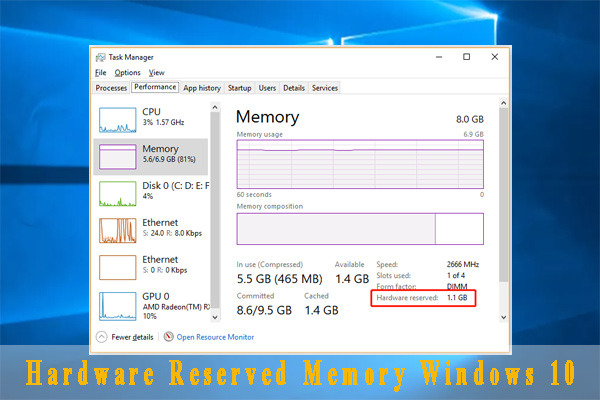The width and height of the screenshot is (600, 400).
Task: Click the Fewer details chevron icon
Action: coord(101,337)
